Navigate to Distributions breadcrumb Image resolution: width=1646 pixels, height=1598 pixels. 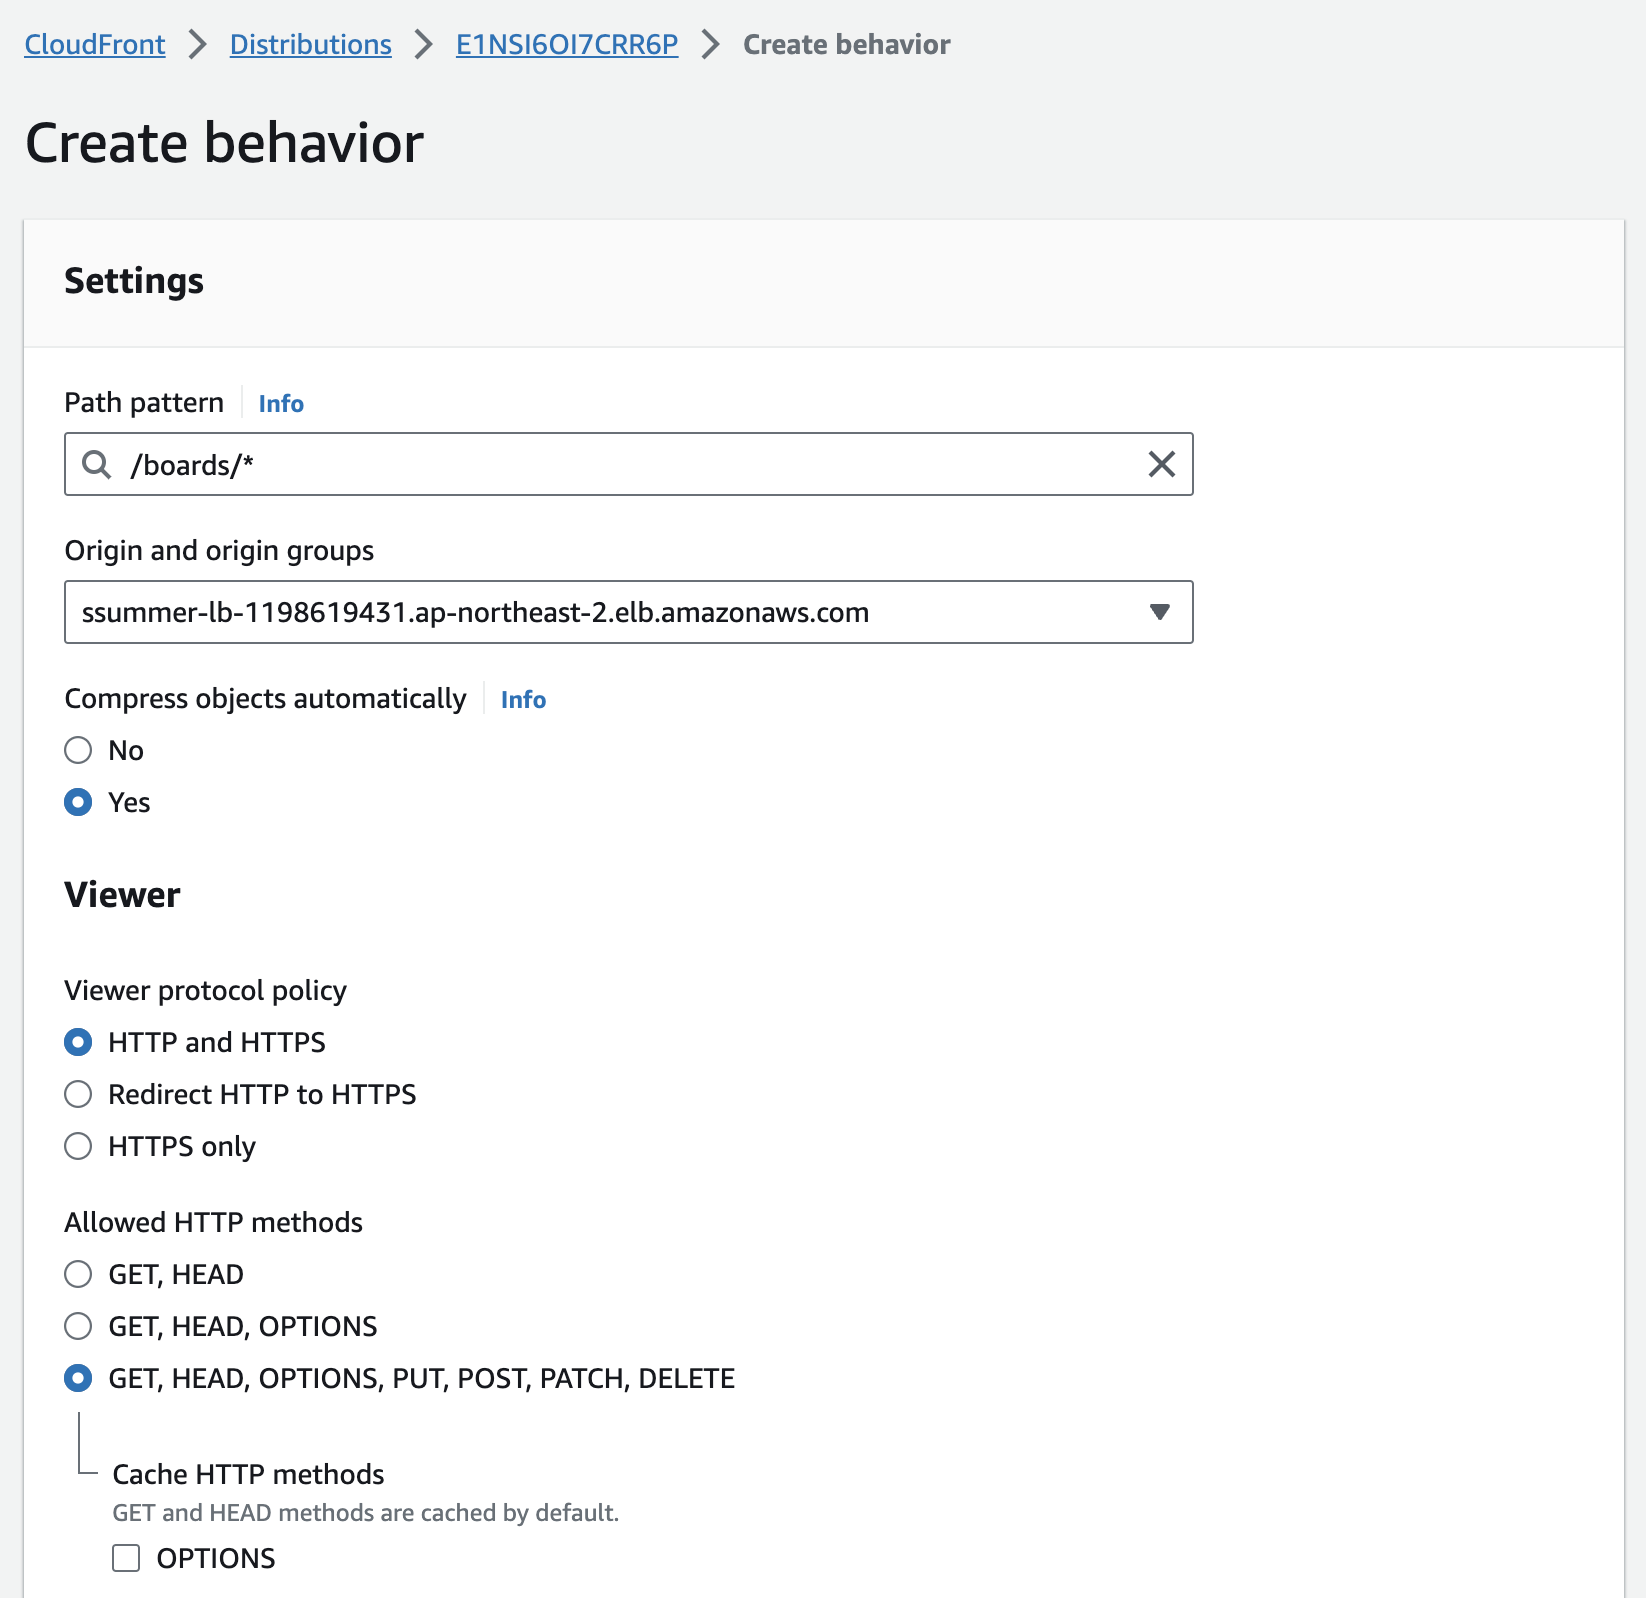coord(310,44)
